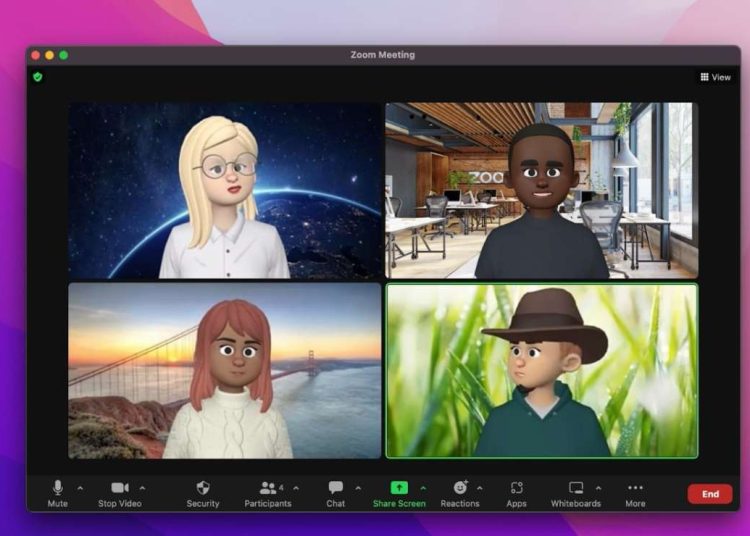This screenshot has height=536, width=750.
Task: Click the green Share Screen button
Action: [399, 493]
